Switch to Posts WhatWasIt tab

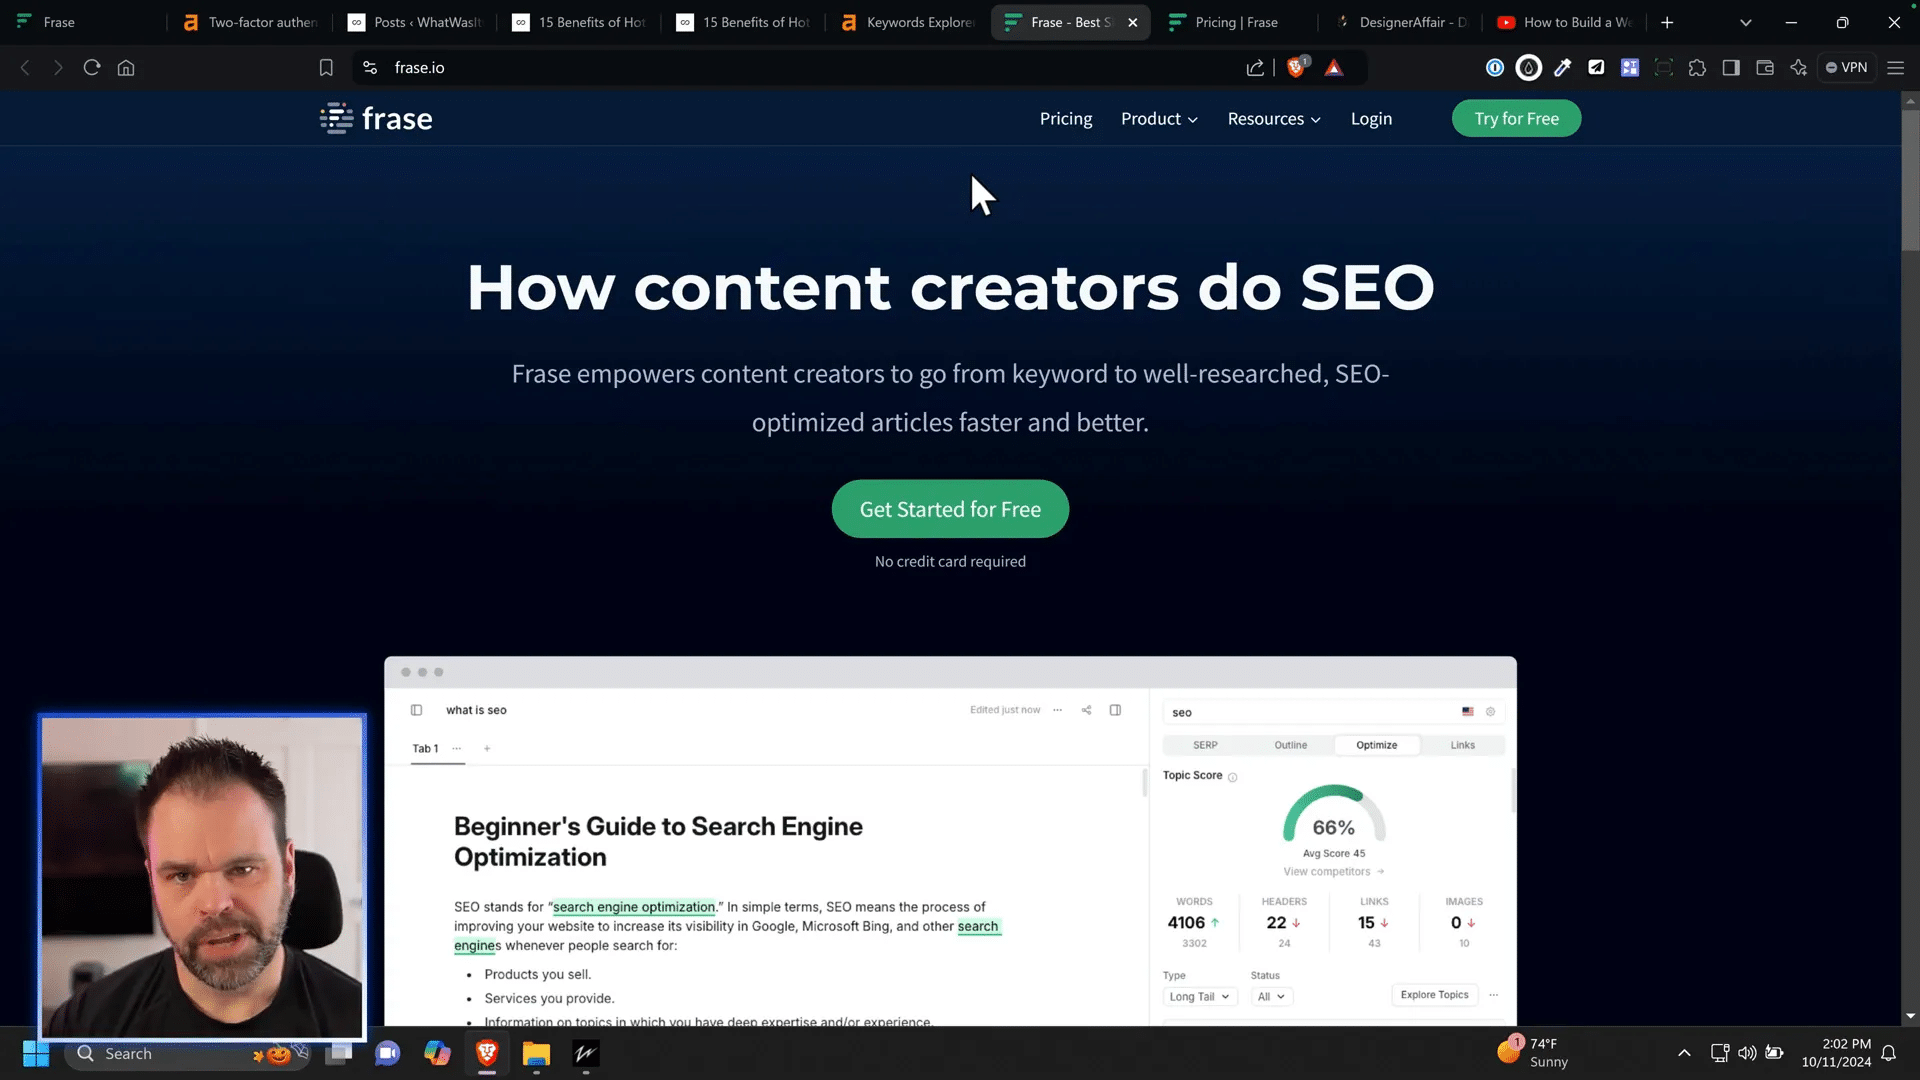point(415,22)
